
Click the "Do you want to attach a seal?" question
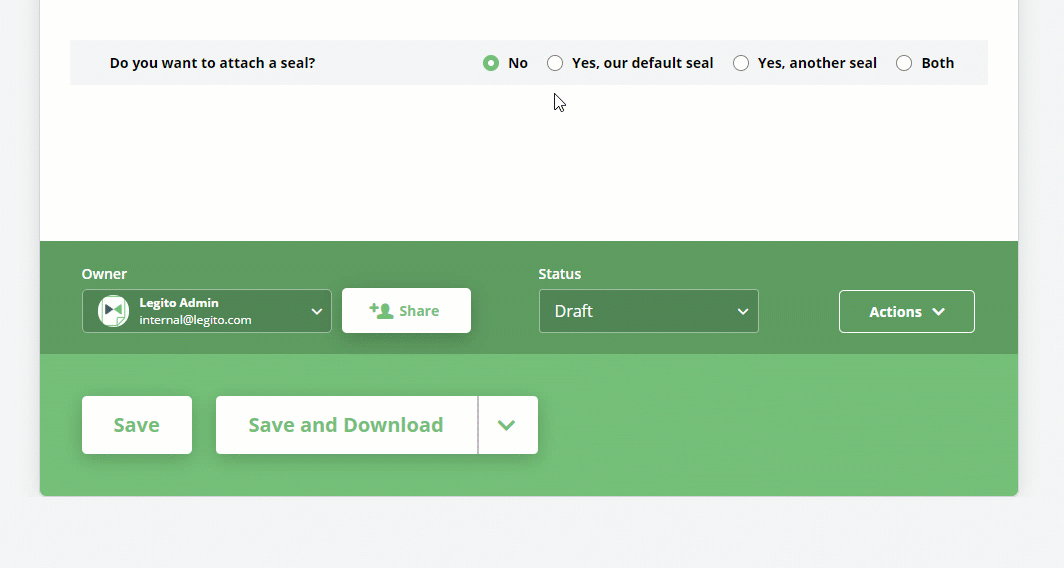tap(212, 63)
